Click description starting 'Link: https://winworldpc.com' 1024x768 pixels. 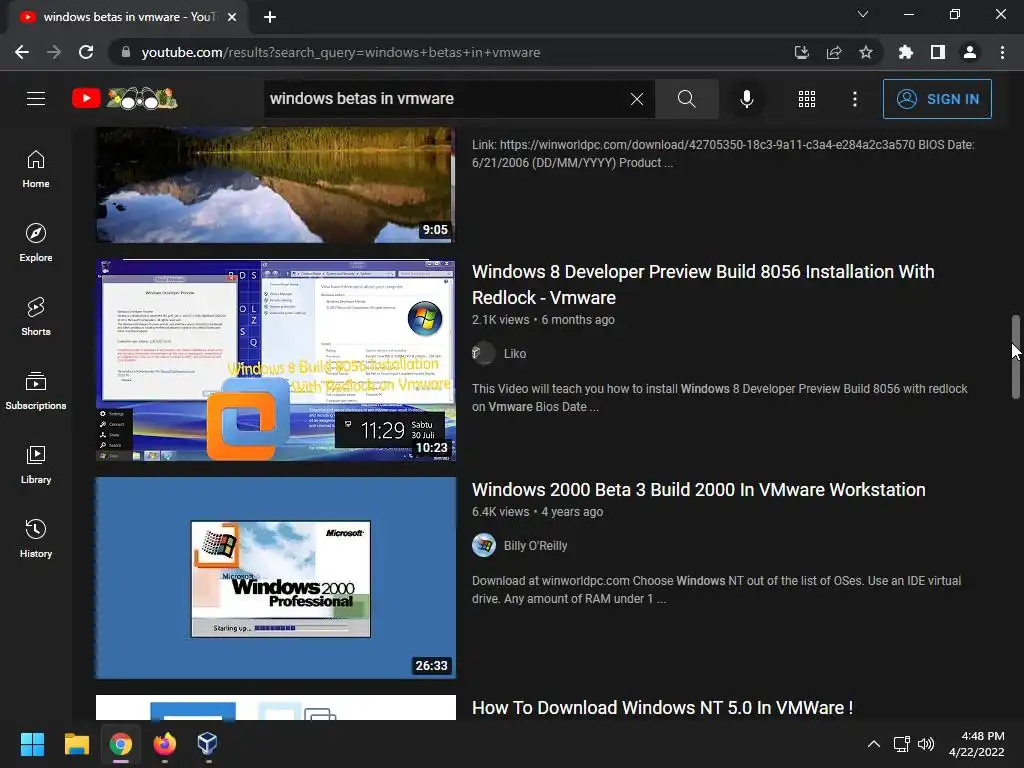pyautogui.click(x=723, y=153)
